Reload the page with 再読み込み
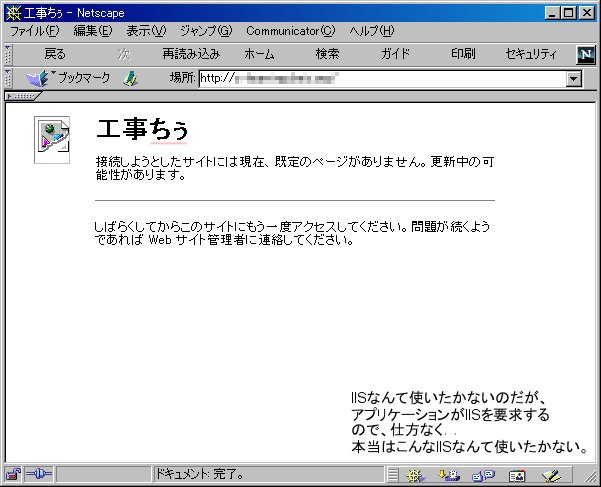 tap(191, 54)
